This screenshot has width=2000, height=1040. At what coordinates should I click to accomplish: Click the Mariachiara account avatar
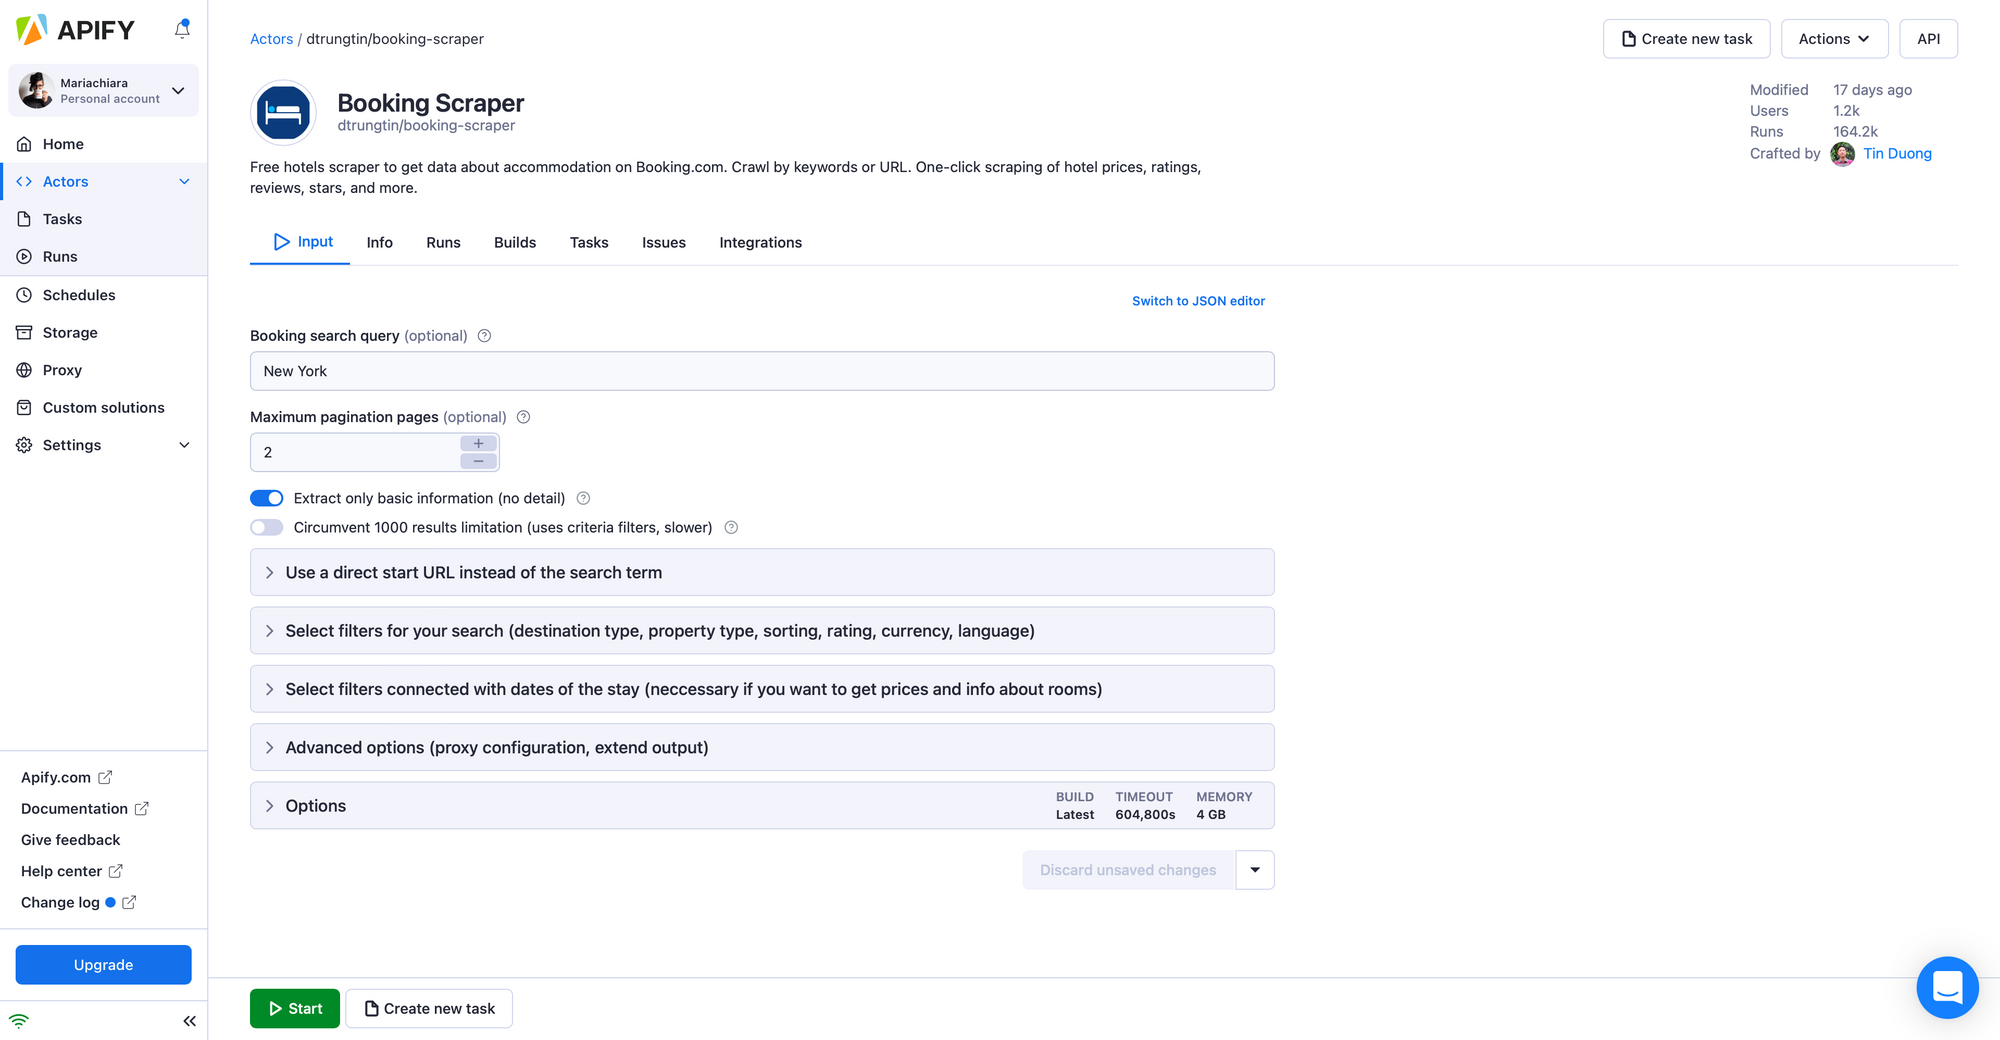36,90
